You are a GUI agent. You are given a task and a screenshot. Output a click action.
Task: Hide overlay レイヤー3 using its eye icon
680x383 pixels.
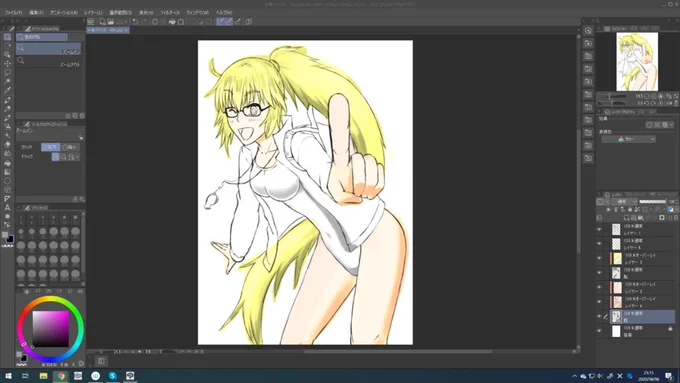tap(599, 287)
